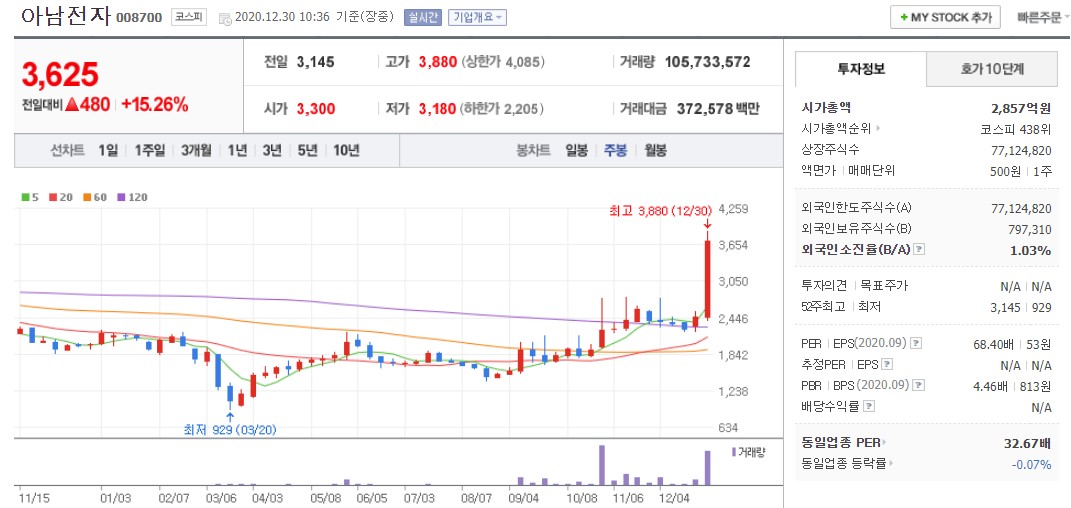Click the 68.40배 PER value

995,343
